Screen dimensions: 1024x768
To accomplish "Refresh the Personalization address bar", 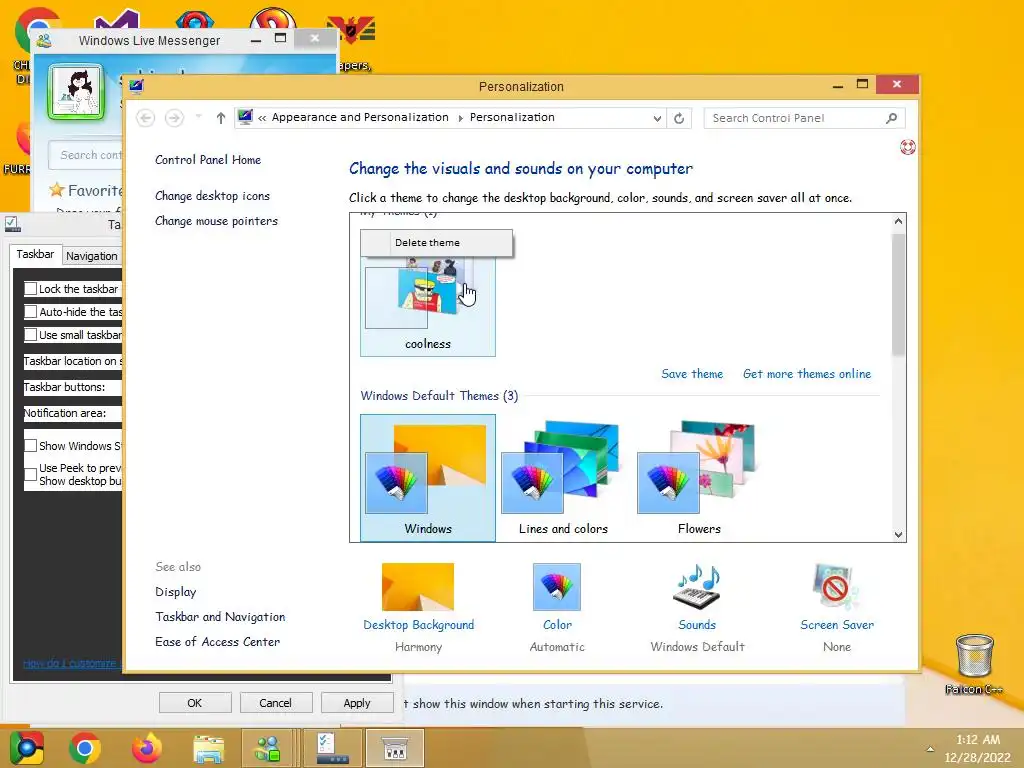I will [679, 118].
